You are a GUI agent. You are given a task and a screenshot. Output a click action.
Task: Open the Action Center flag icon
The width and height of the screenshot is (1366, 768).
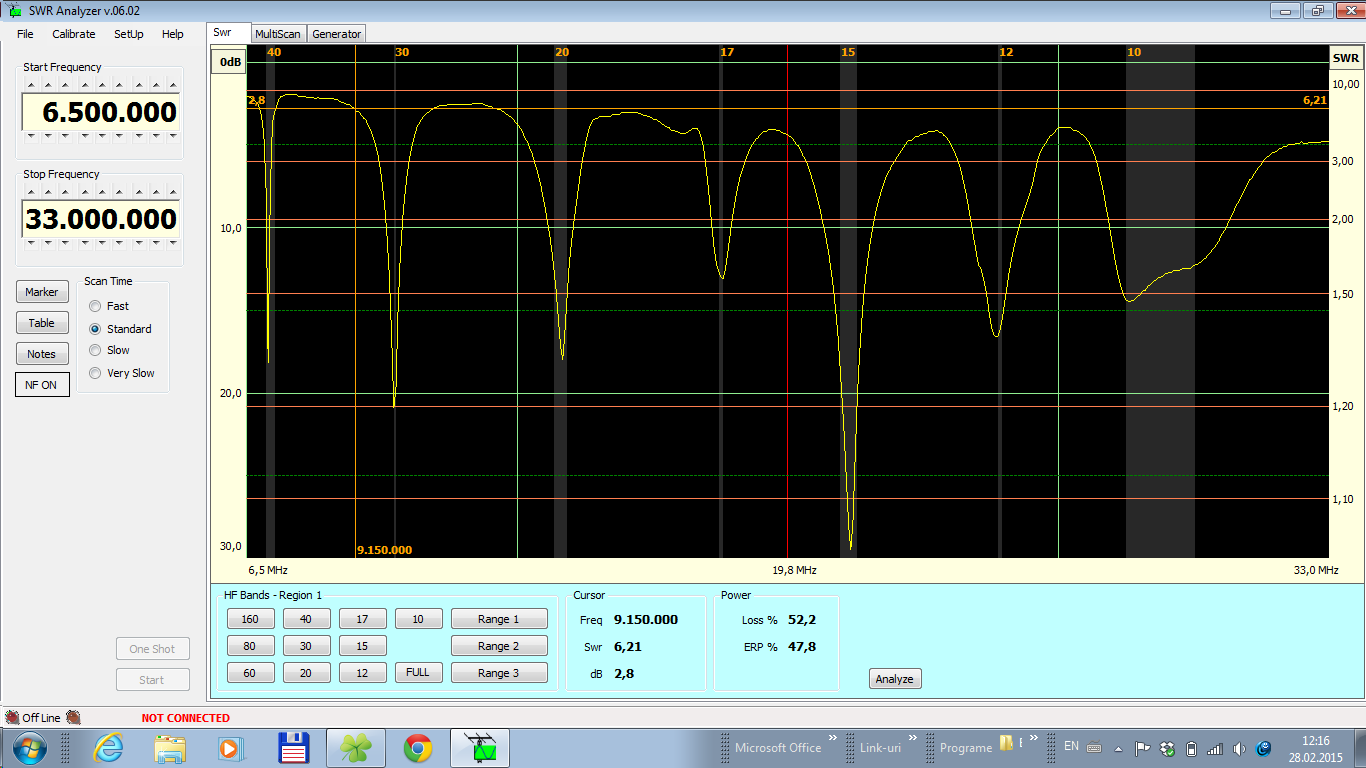coord(1142,748)
